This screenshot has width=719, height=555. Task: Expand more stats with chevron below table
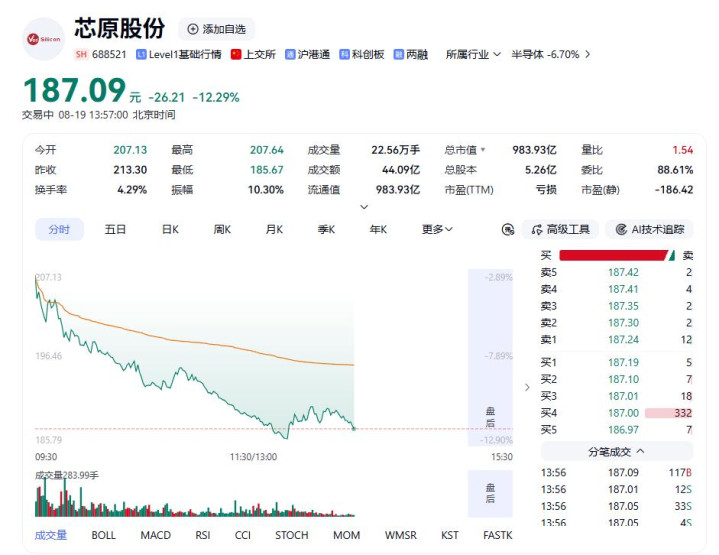pyautogui.click(x=364, y=207)
